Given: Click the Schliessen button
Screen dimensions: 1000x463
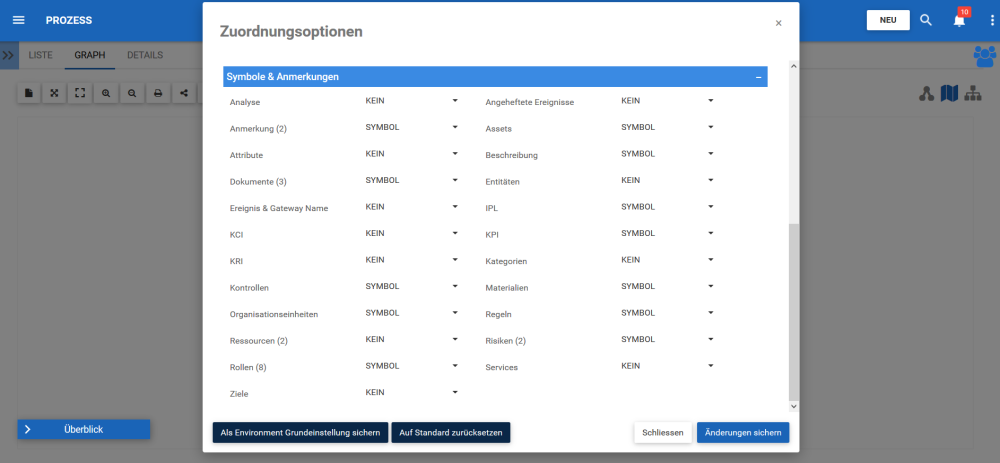Looking at the screenshot, I should point(663,432).
